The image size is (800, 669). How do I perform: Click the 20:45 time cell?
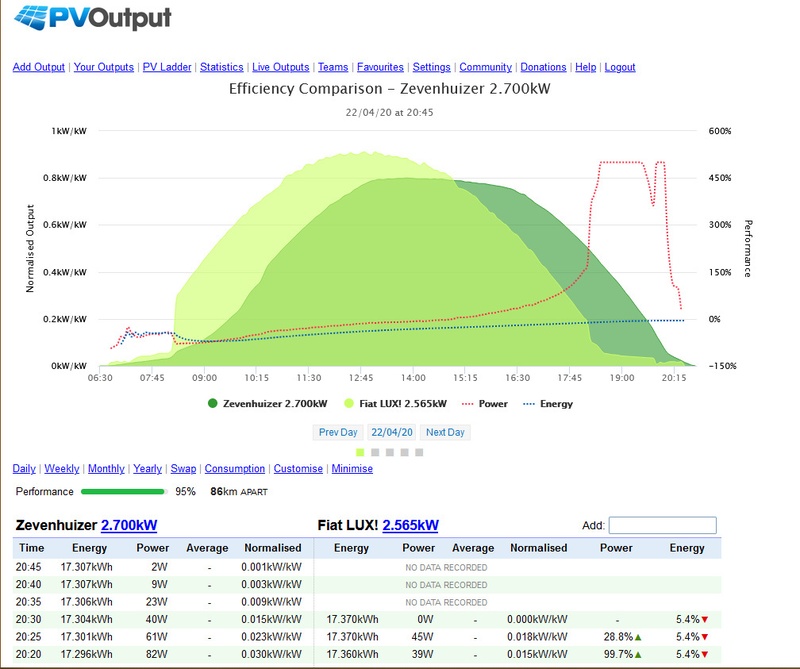tap(29, 567)
